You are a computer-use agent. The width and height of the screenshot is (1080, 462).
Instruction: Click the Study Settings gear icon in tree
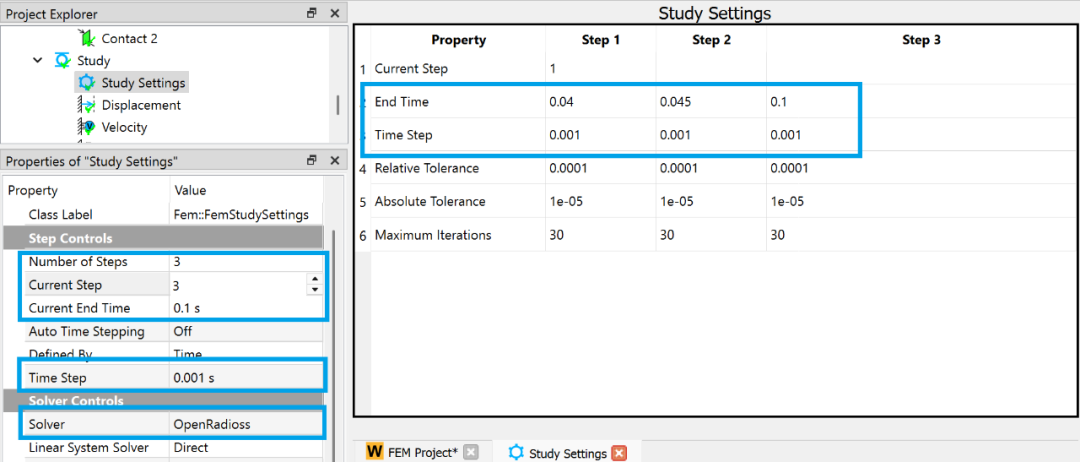tap(87, 83)
